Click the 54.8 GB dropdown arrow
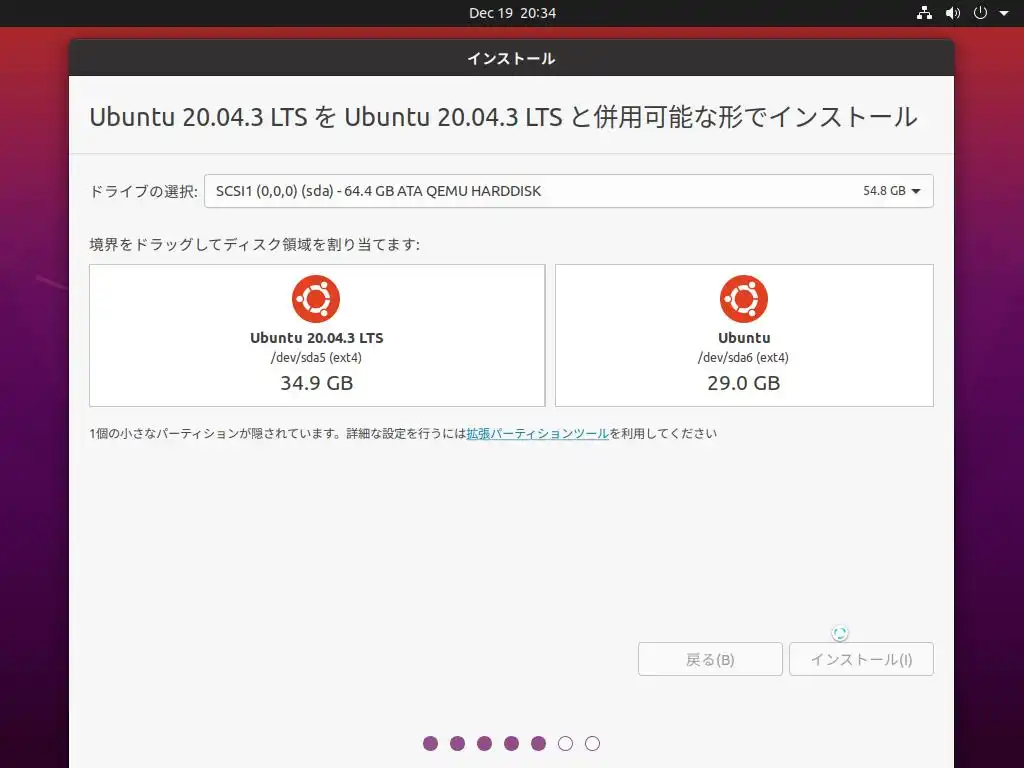This screenshot has width=1024, height=768. [916, 191]
